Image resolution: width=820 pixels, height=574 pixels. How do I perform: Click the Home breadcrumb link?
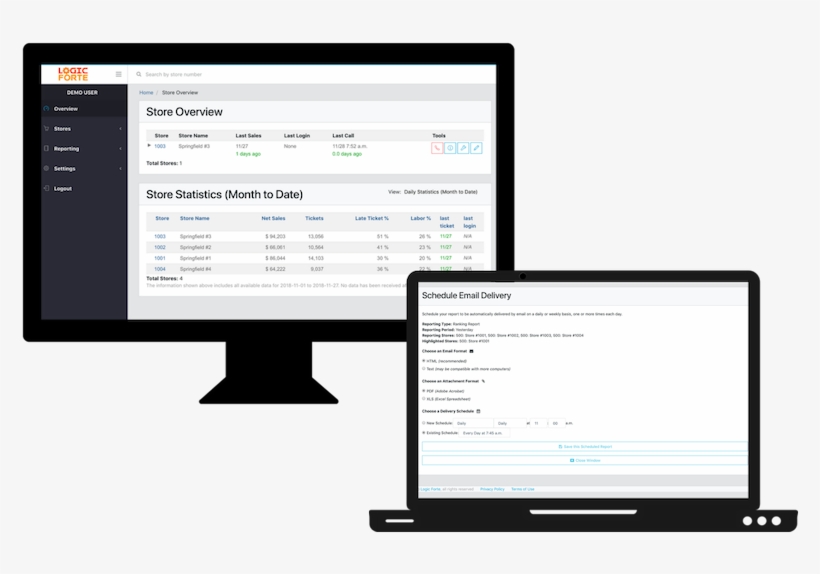[x=146, y=93]
